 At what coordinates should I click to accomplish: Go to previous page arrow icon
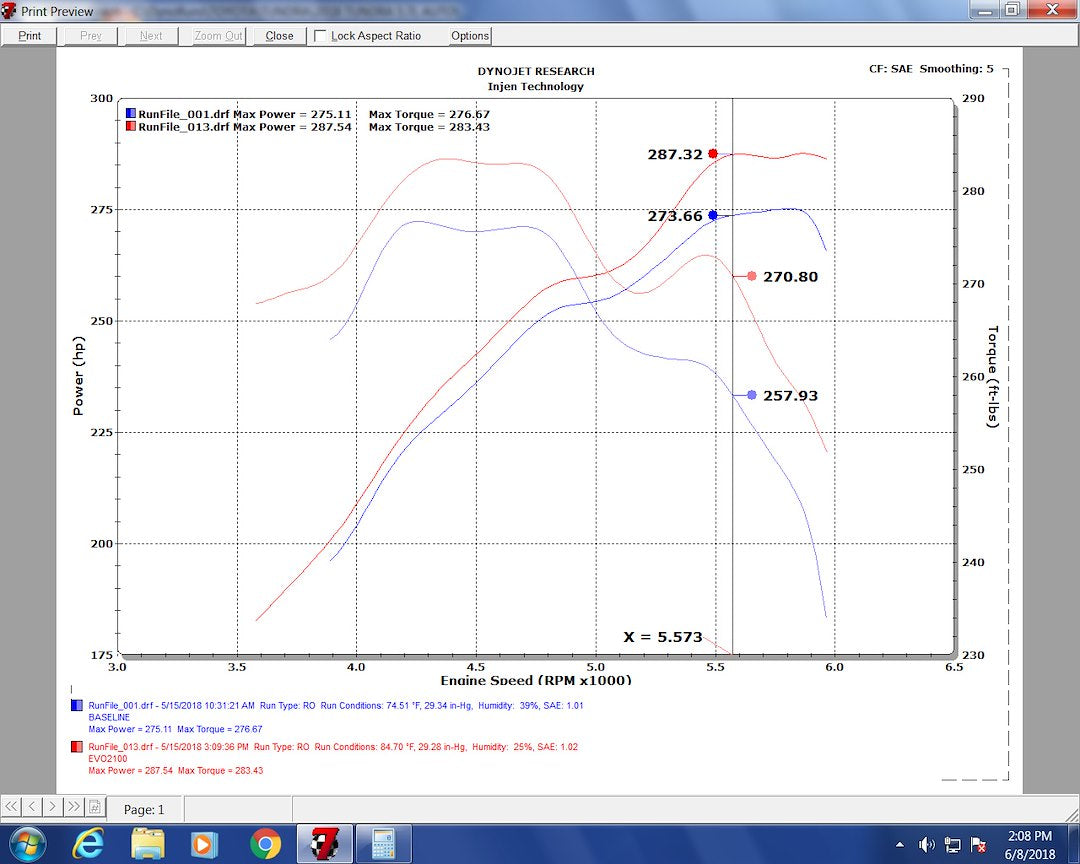[32, 806]
